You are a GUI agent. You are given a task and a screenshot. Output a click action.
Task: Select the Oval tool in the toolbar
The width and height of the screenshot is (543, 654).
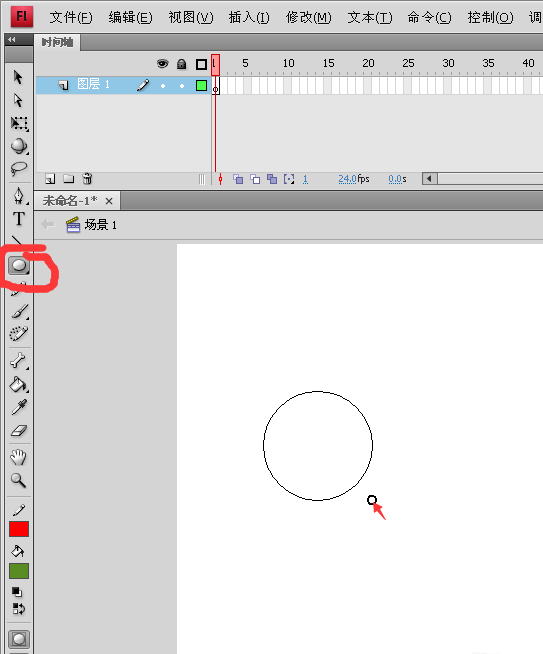click(x=19, y=265)
